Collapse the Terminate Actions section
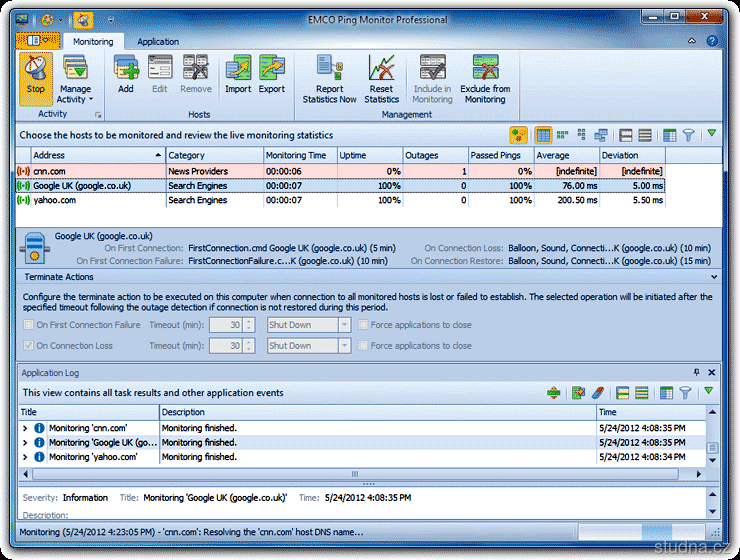 713,277
